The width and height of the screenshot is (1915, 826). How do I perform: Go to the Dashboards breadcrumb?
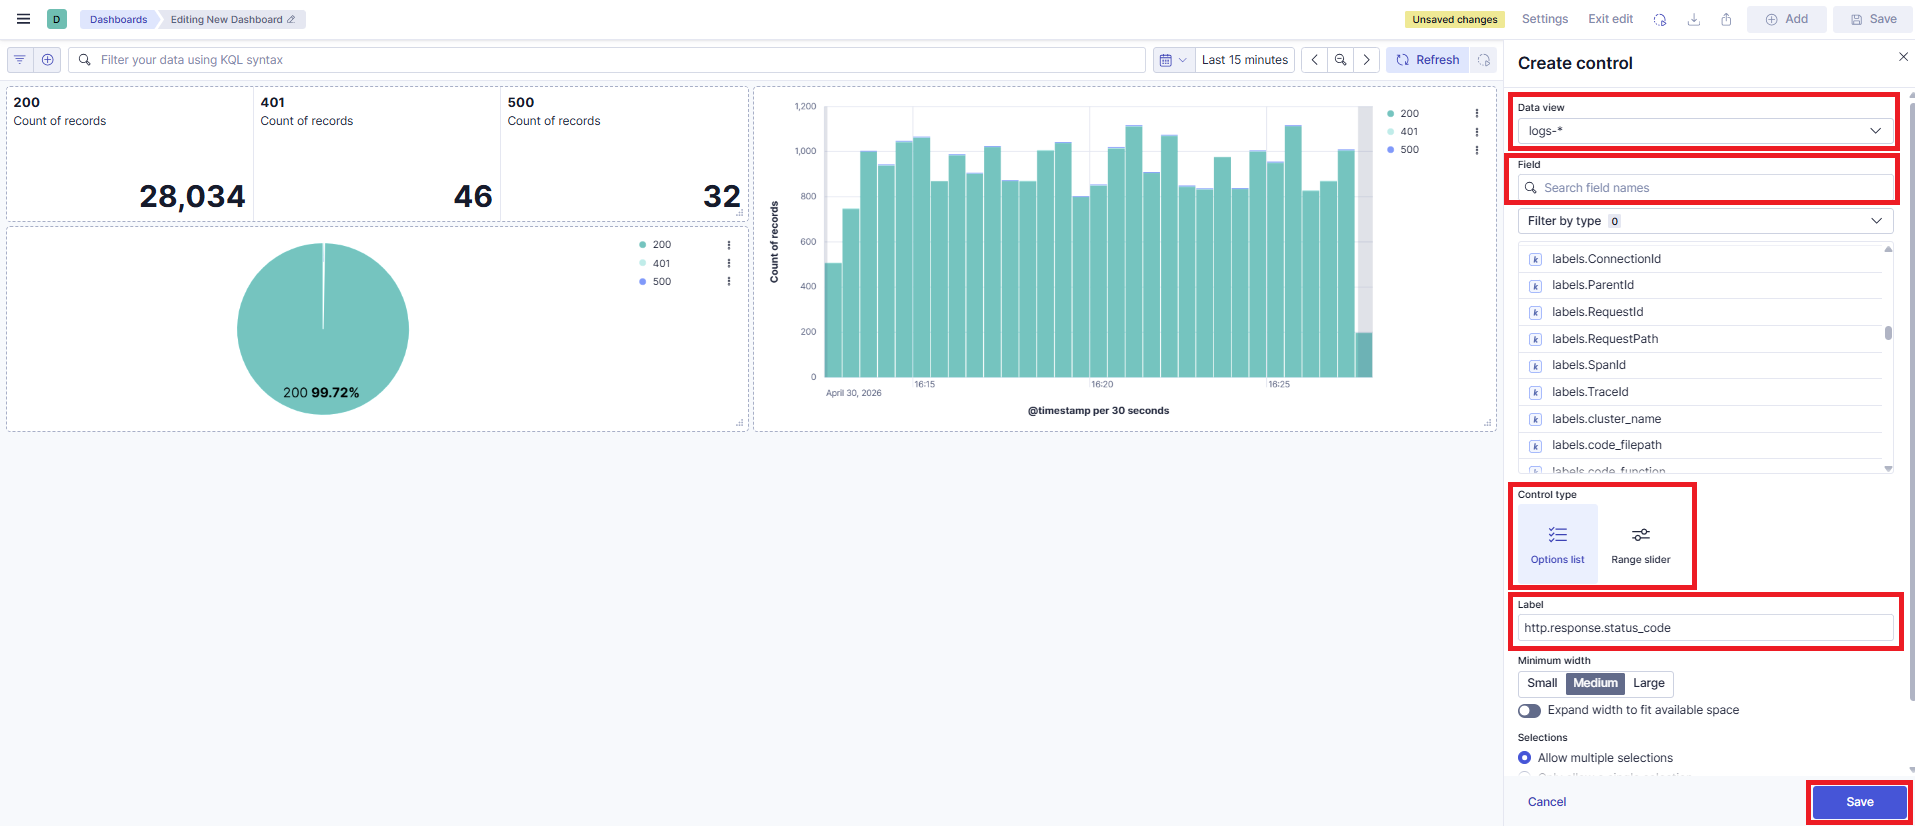click(118, 20)
